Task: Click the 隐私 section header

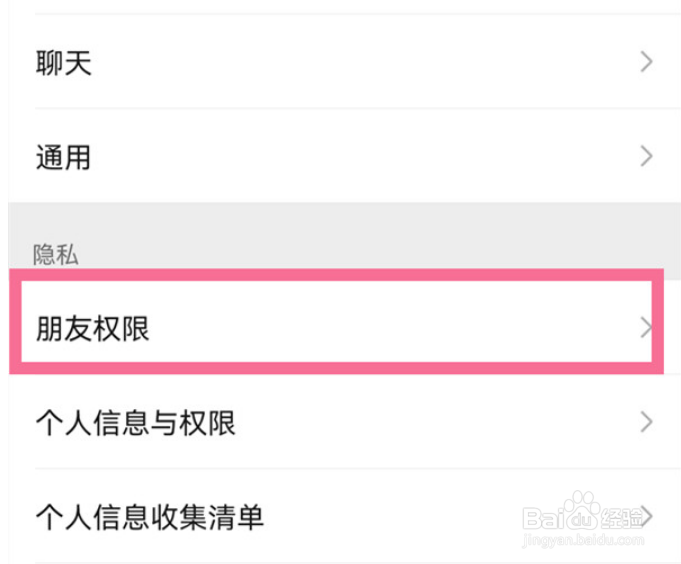Action: click(55, 254)
